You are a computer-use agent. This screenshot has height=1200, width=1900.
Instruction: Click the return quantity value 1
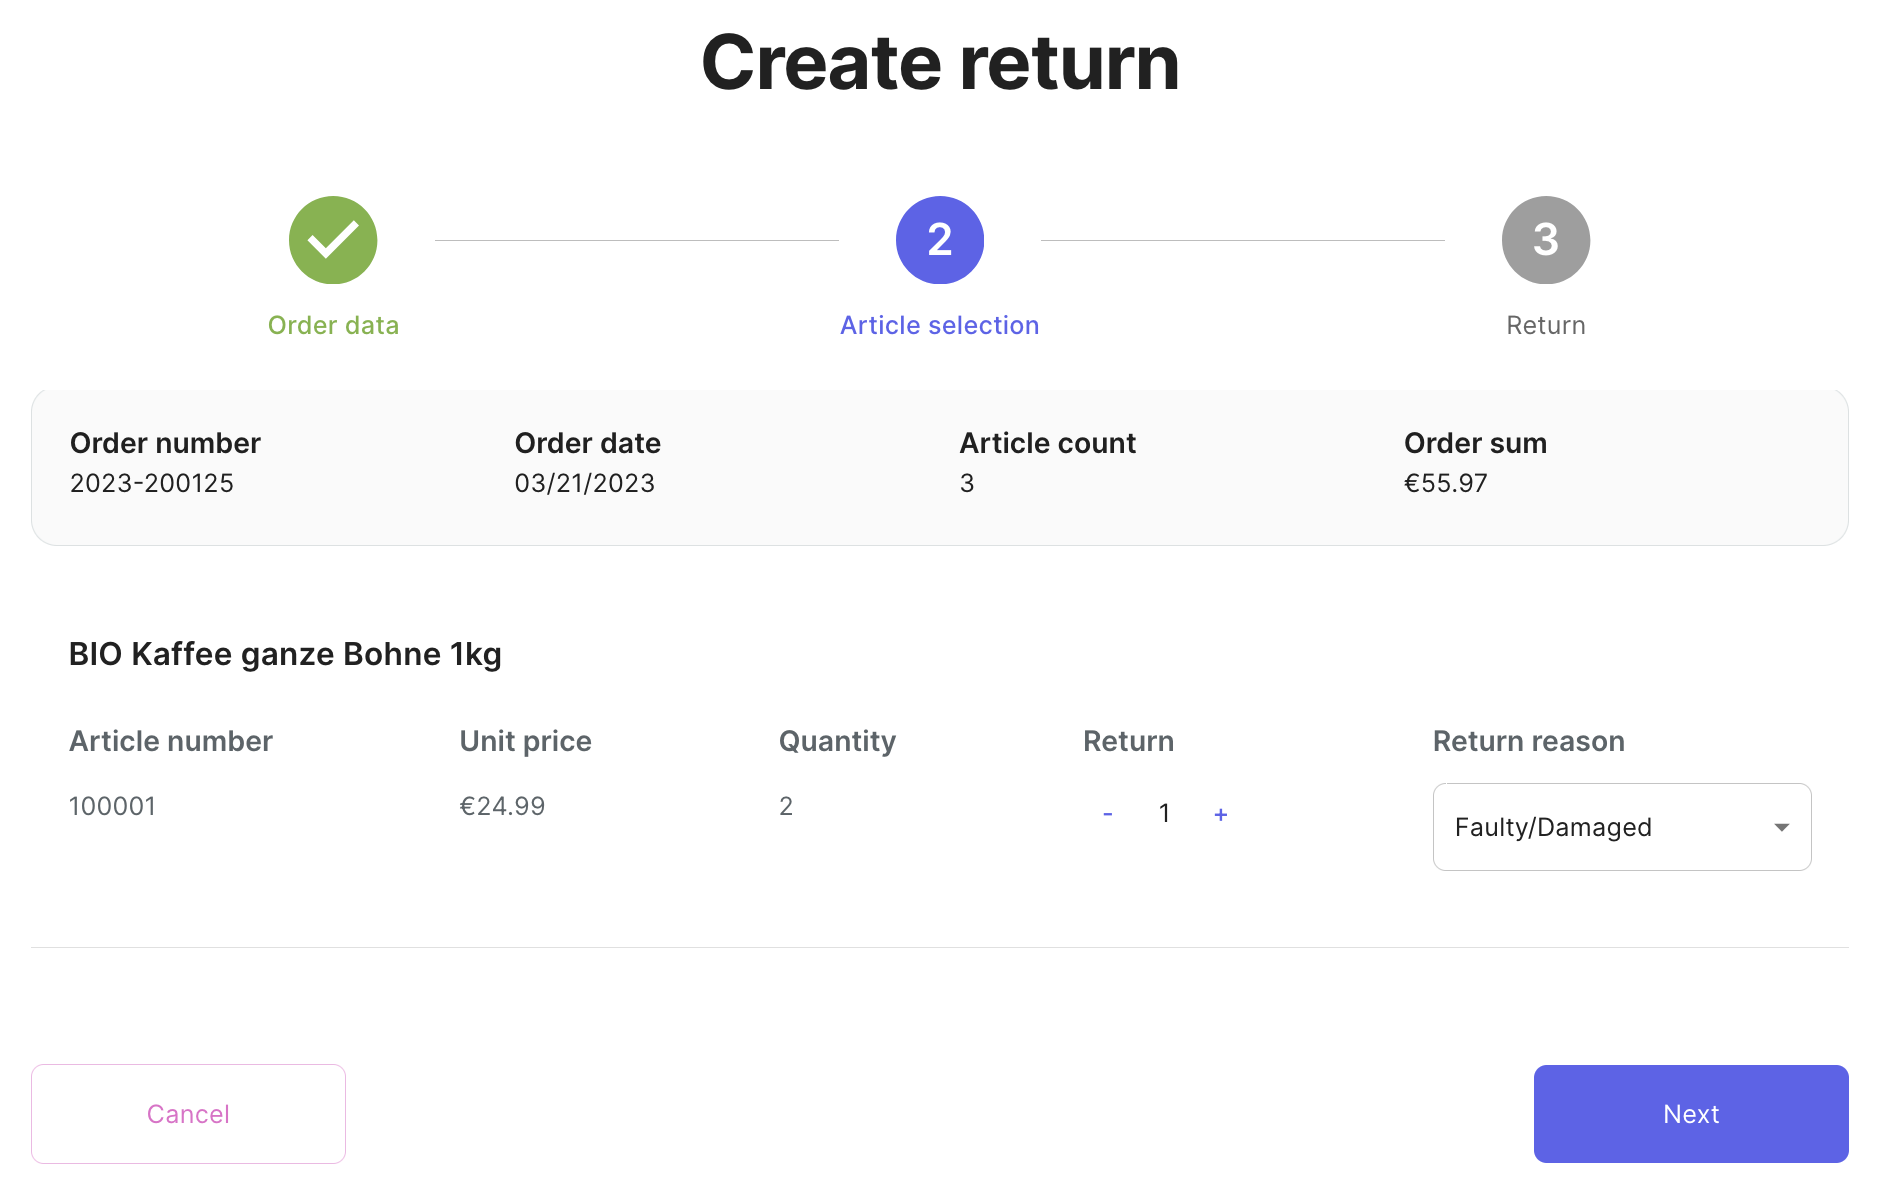pos(1164,814)
